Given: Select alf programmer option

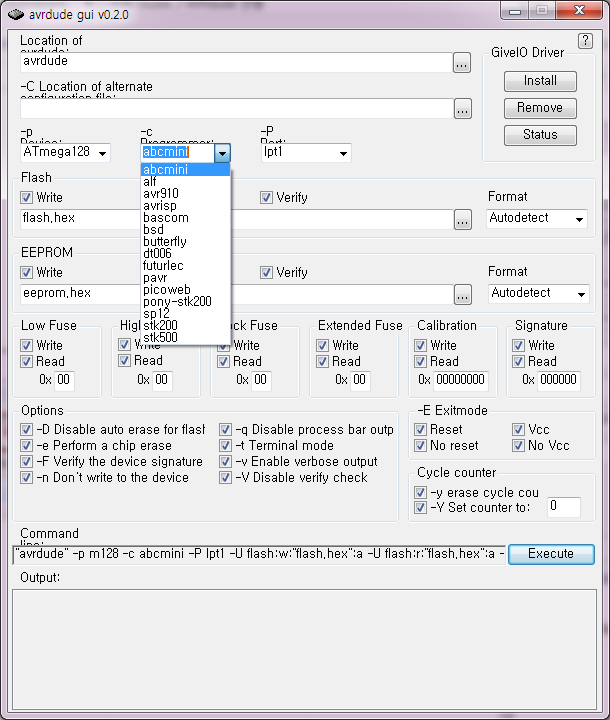Looking at the screenshot, I should coord(185,182).
